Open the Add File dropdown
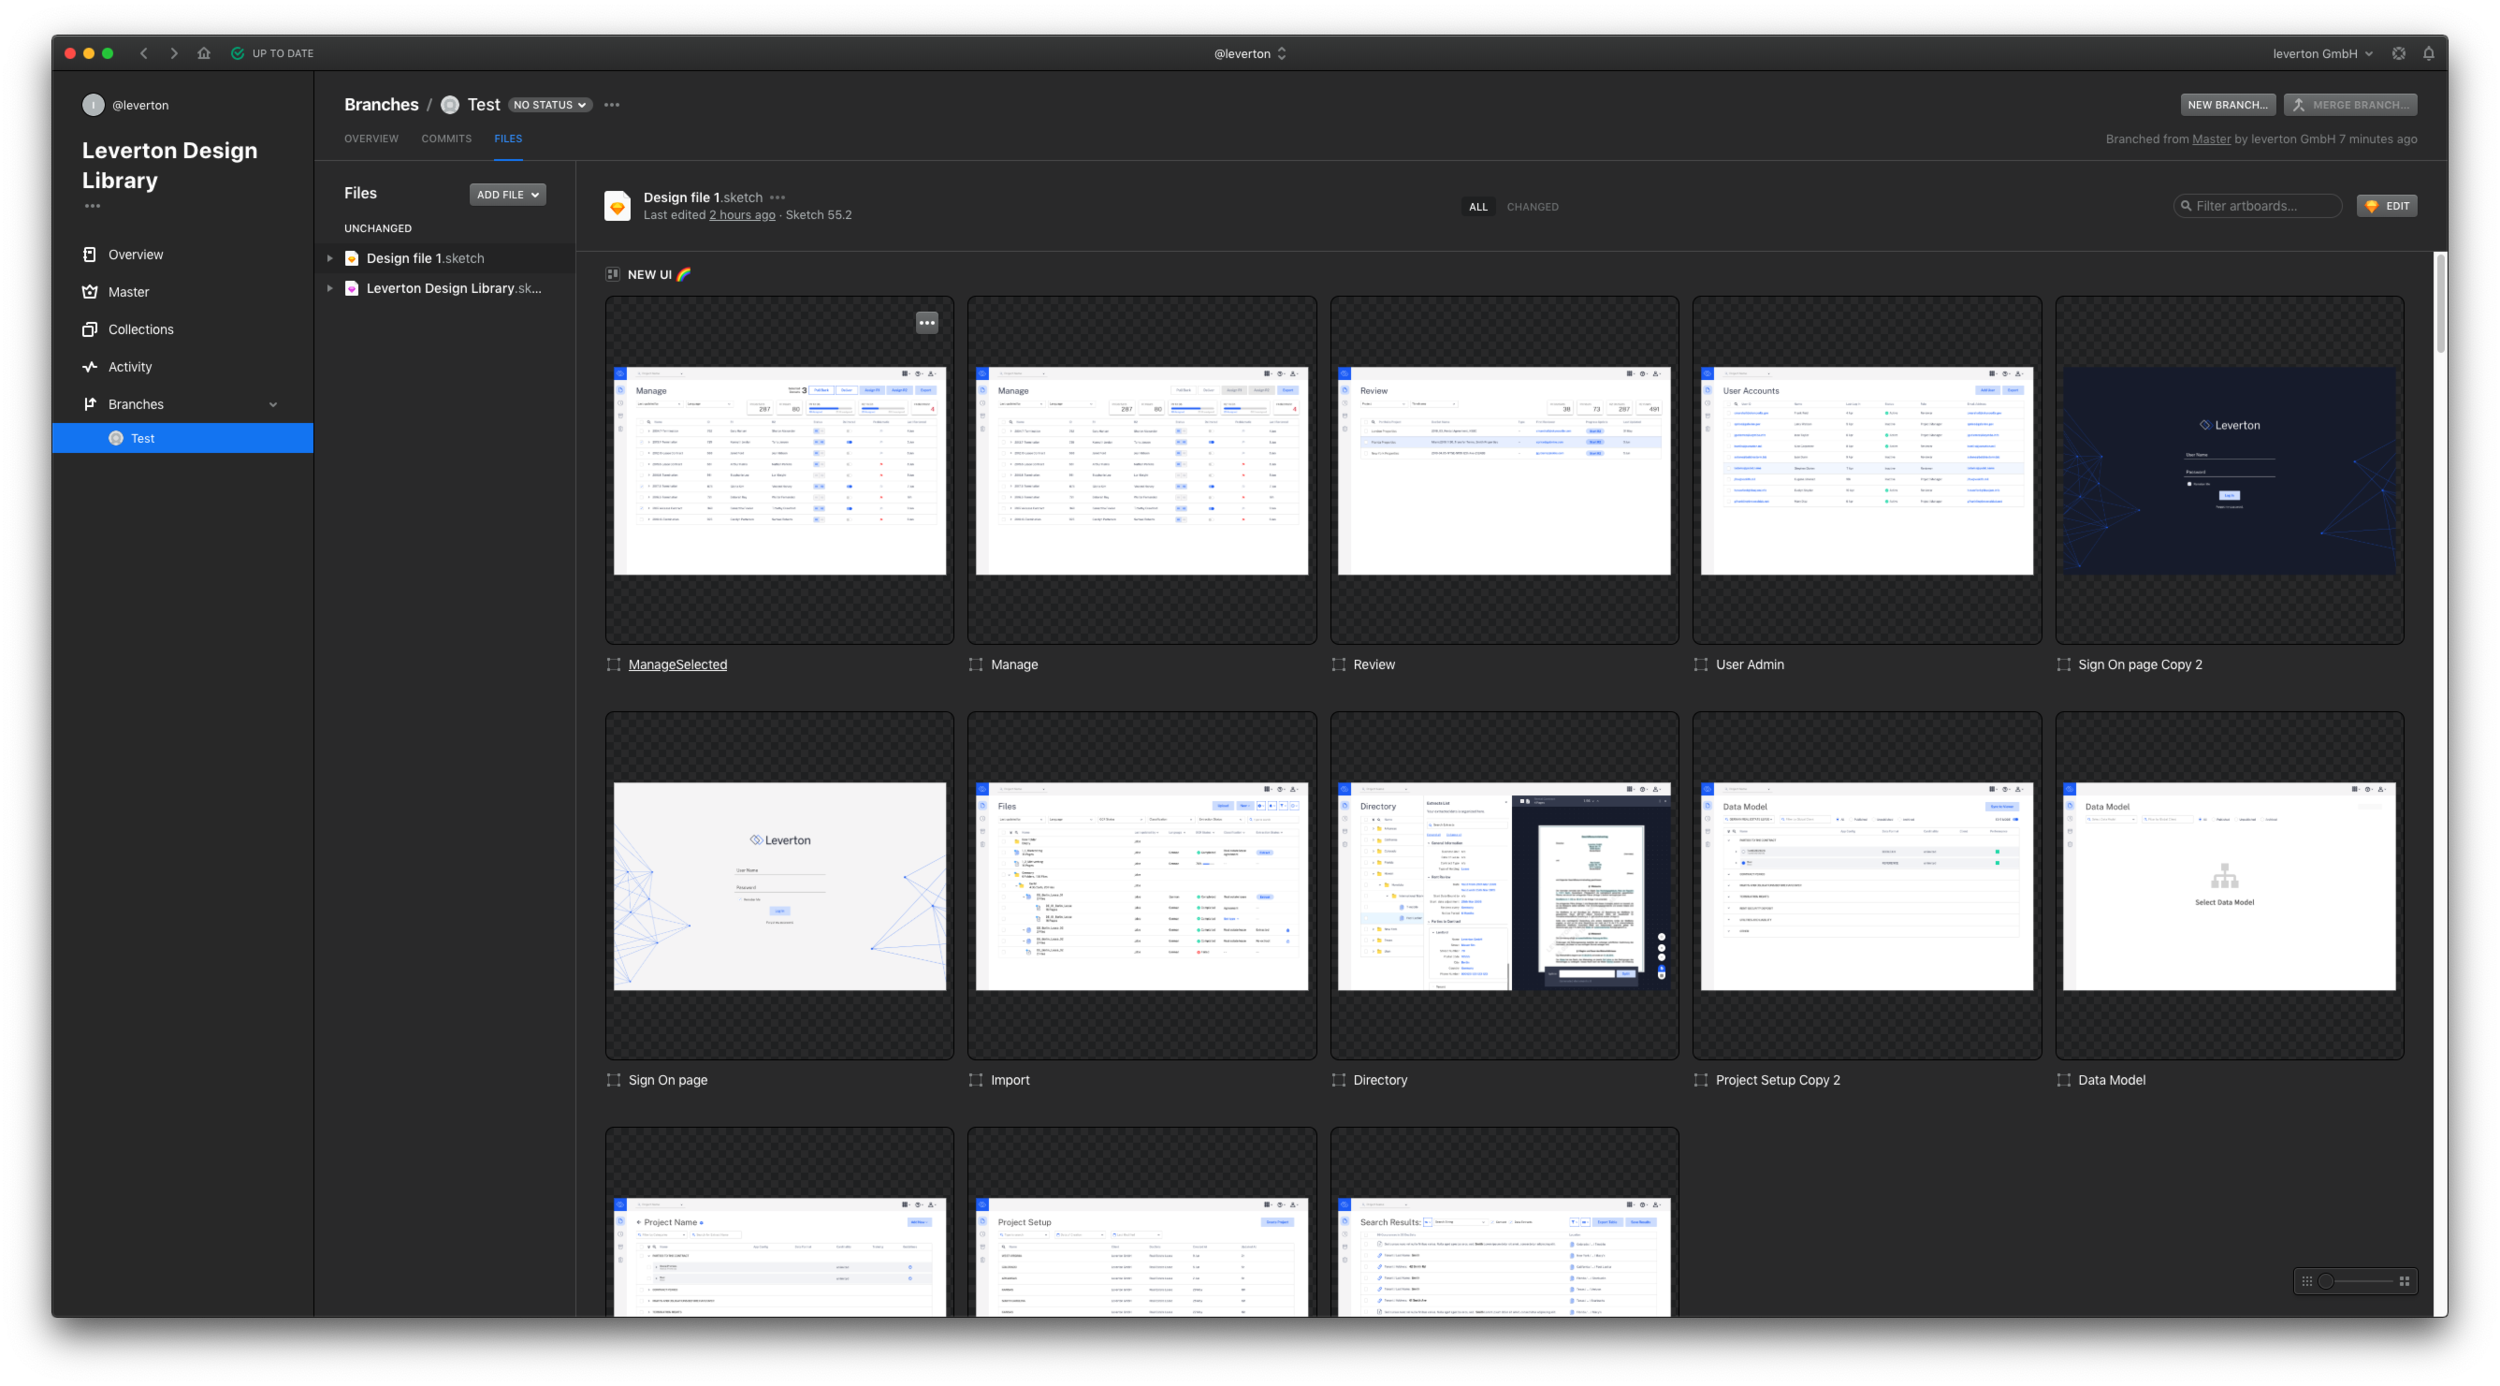Screen dimensions: 2500x1386 pyautogui.click(x=508, y=195)
